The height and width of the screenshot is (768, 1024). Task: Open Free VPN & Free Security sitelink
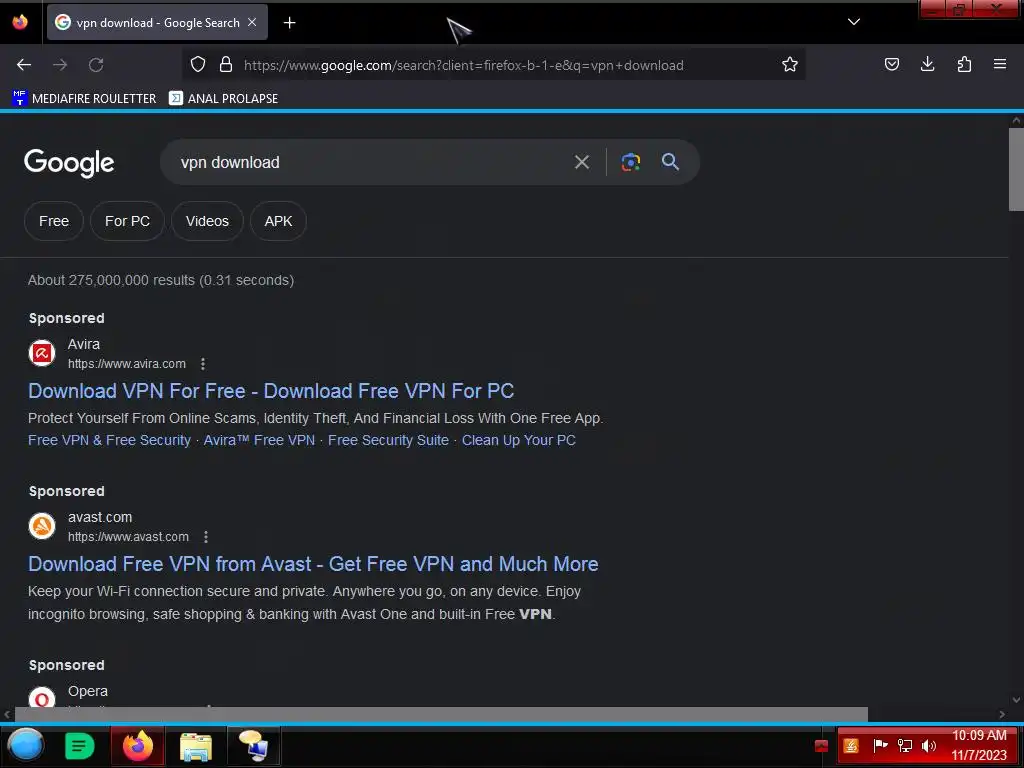[109, 440]
